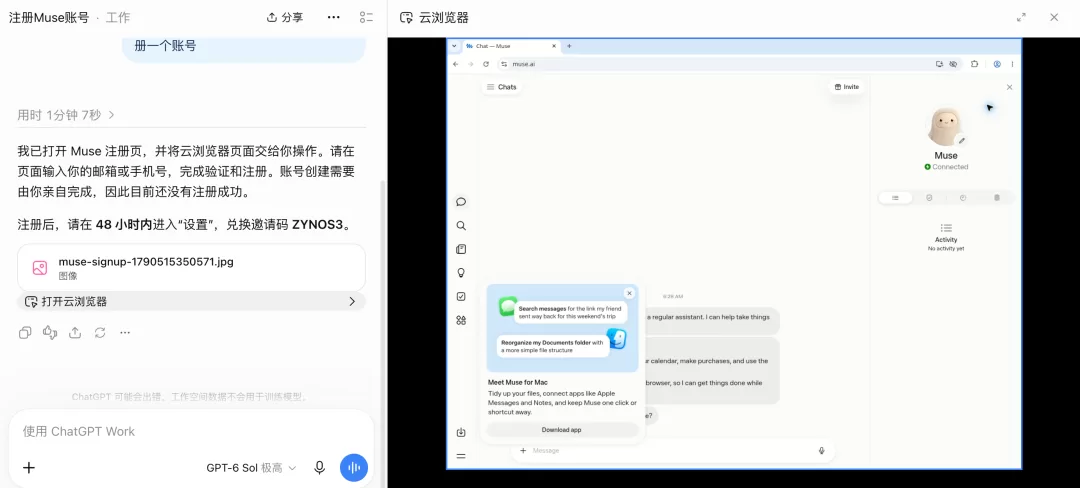Go forward in the cloud browser
This screenshot has width=1080, height=488.
point(471,64)
